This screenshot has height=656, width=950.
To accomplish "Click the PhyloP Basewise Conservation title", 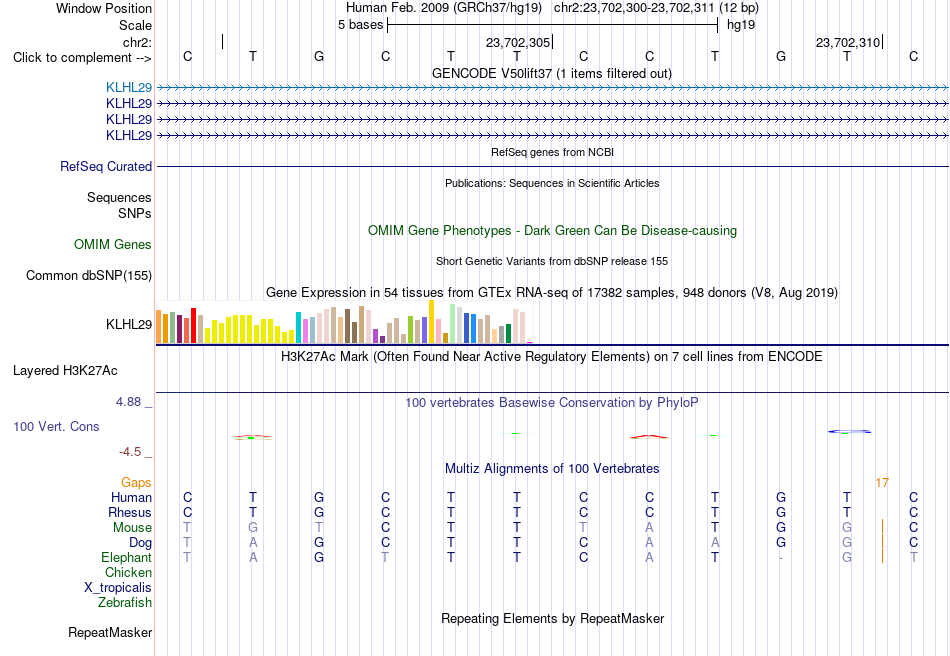I will point(552,402).
